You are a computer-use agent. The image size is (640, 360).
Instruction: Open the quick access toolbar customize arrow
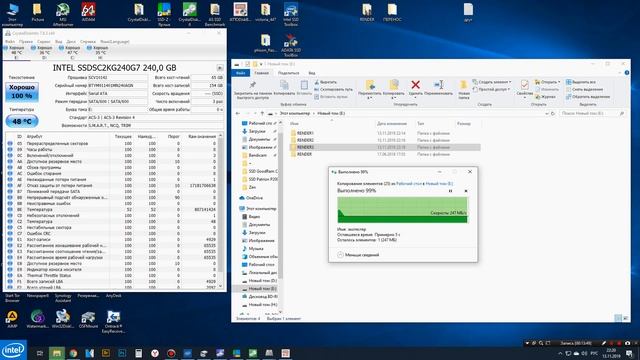[261, 64]
